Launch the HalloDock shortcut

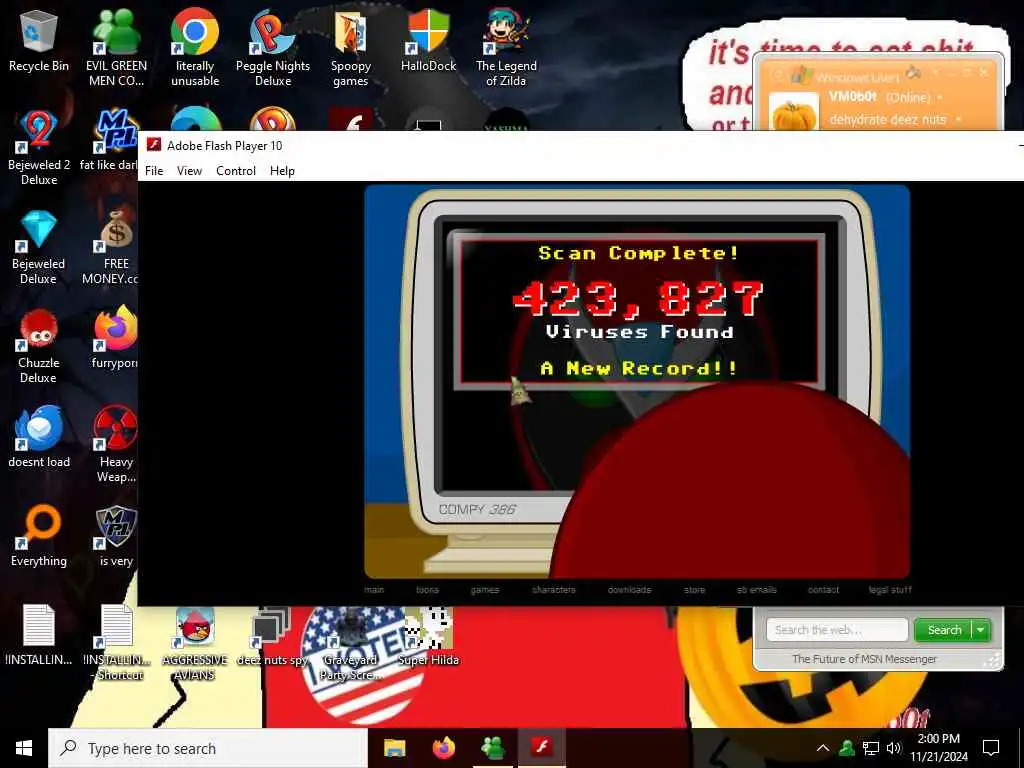pos(428,41)
